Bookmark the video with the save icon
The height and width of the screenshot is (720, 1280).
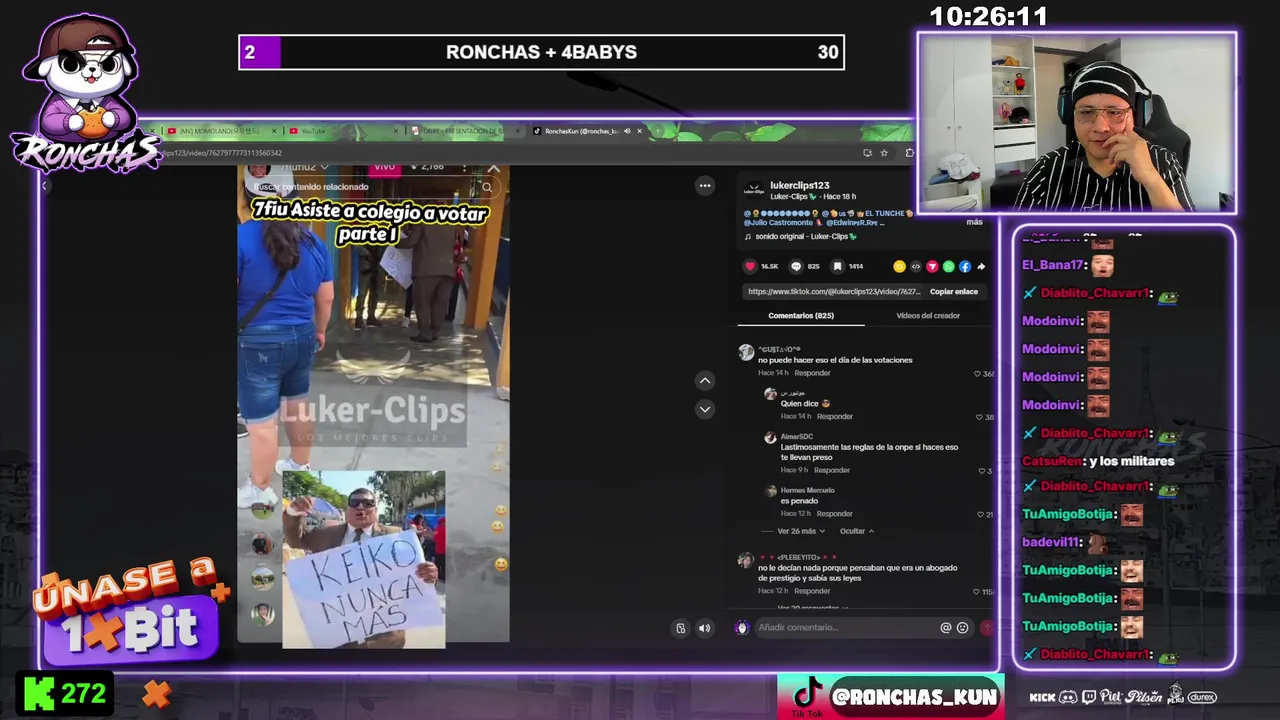(838, 266)
